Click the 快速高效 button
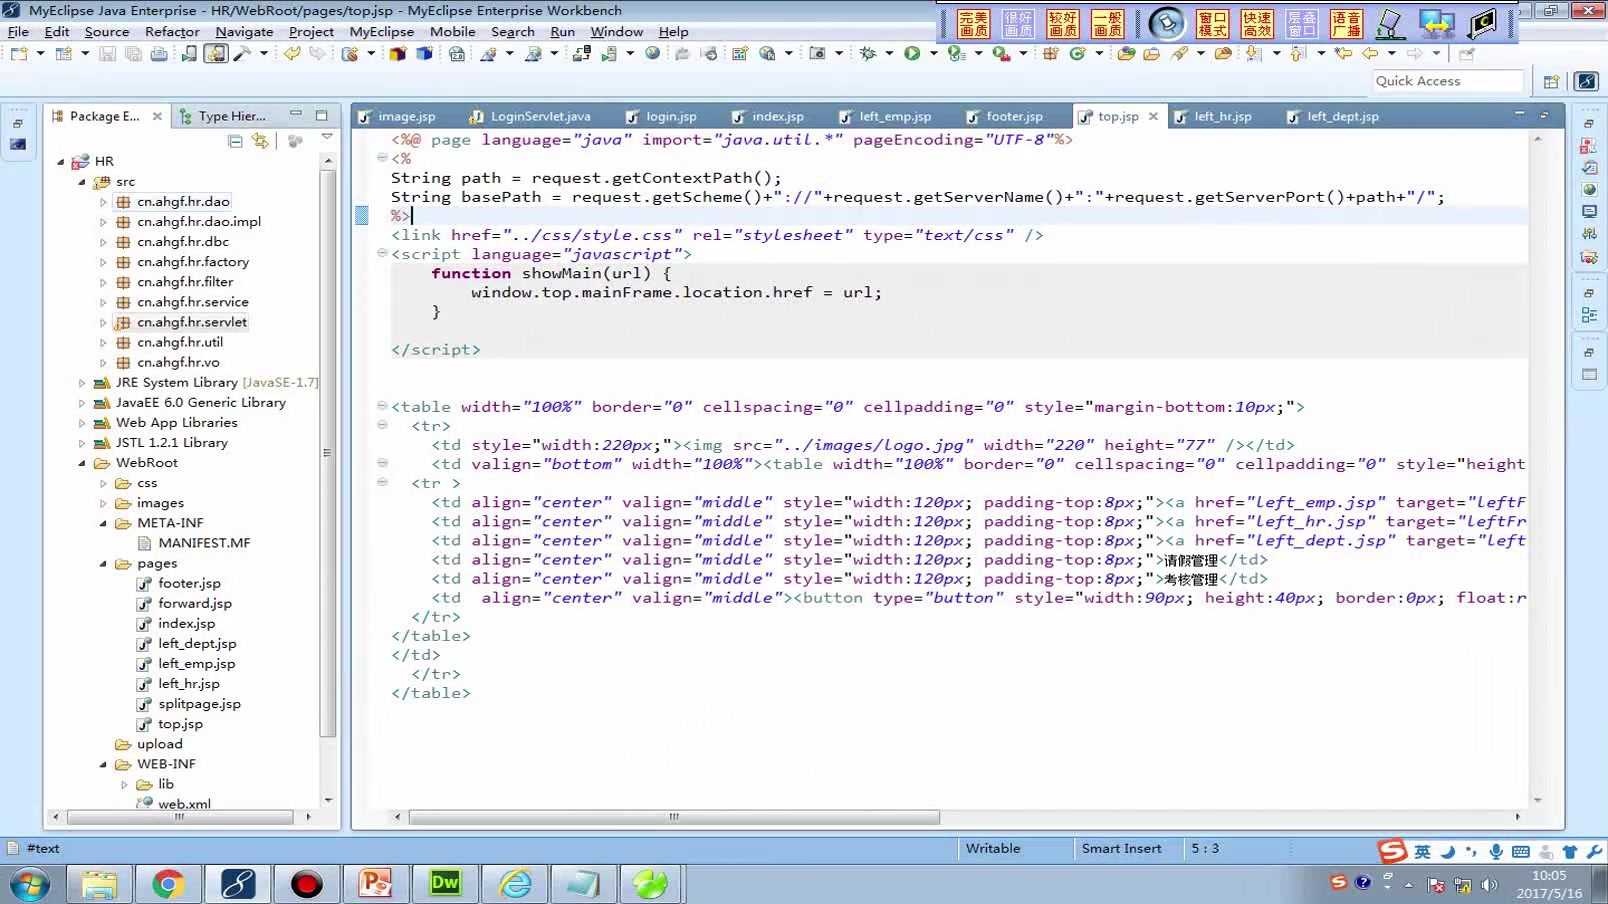The height and width of the screenshot is (904, 1608). tap(1257, 24)
